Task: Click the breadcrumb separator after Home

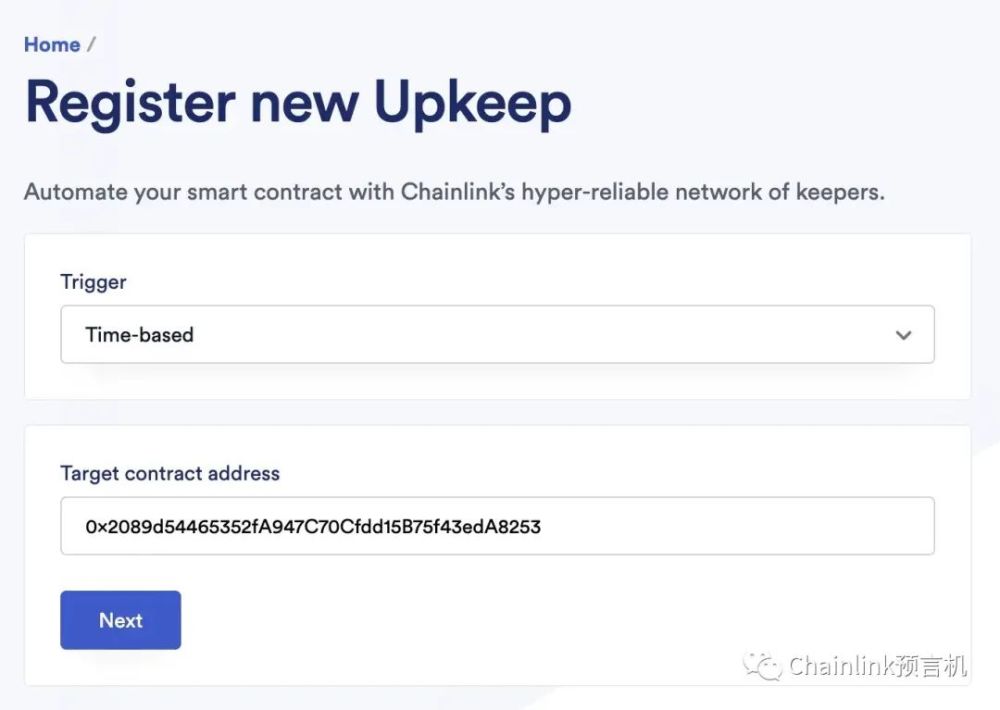Action: pyautogui.click(x=89, y=44)
